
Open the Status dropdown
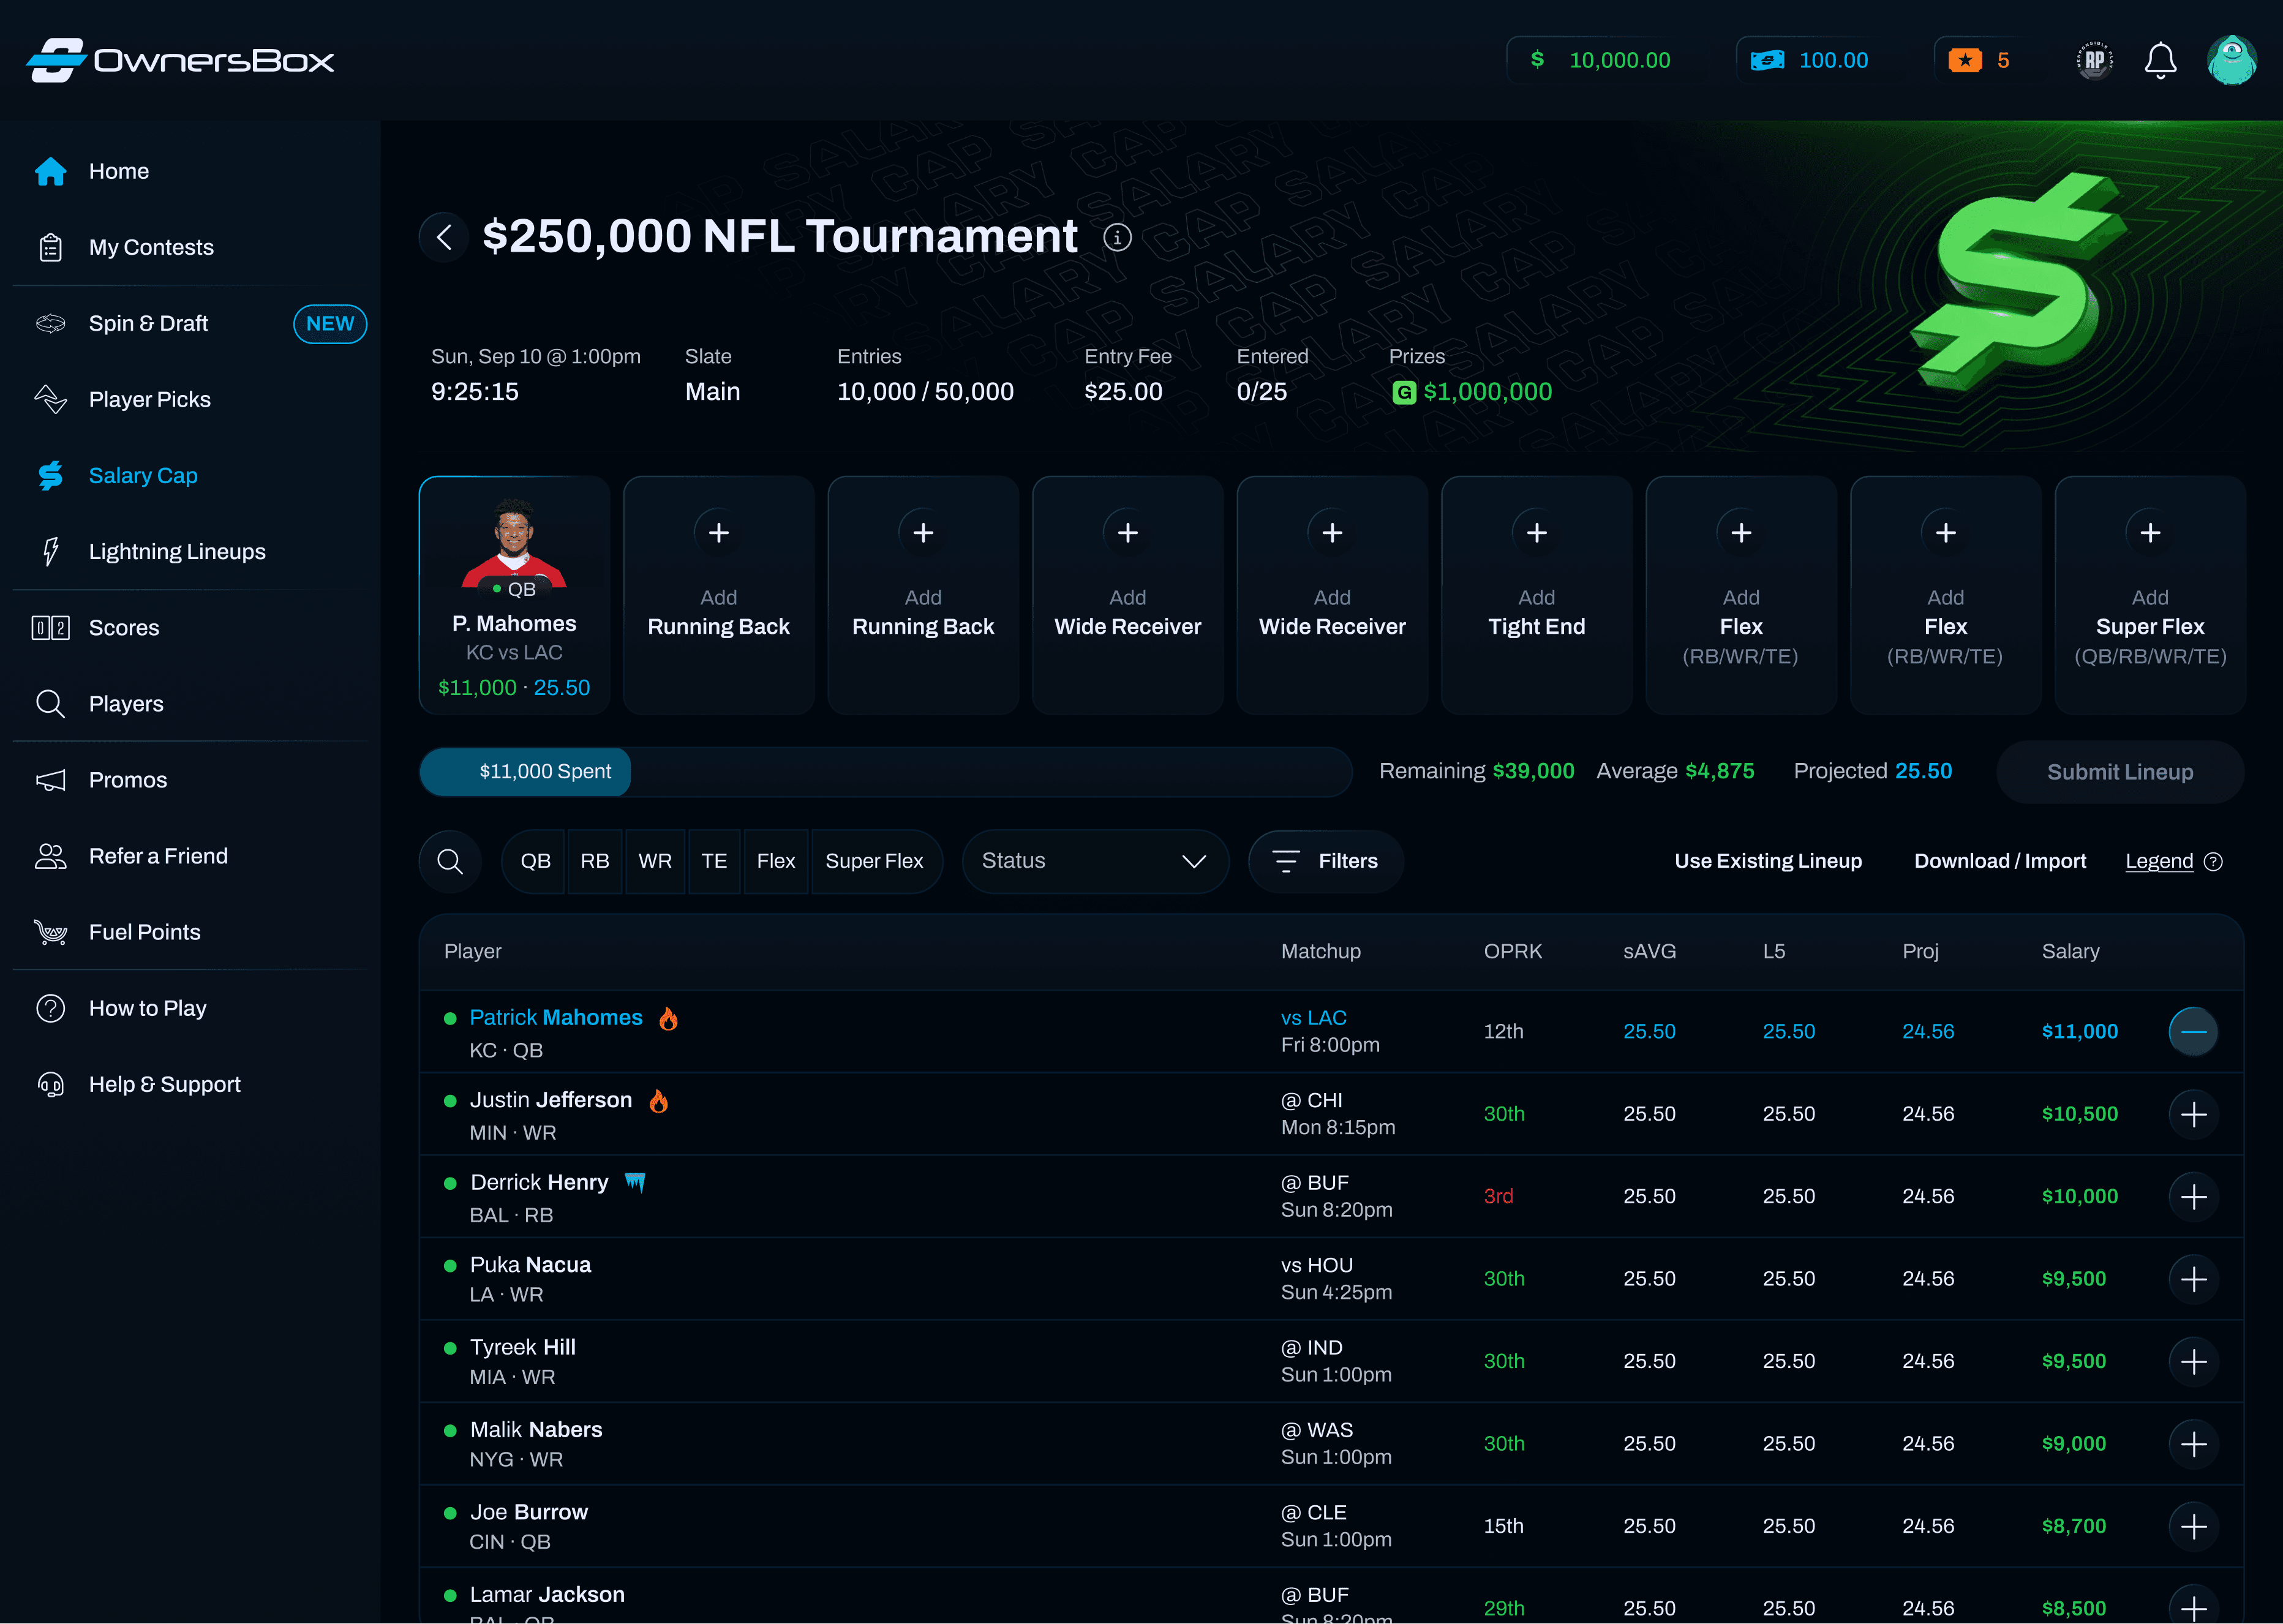[1094, 861]
